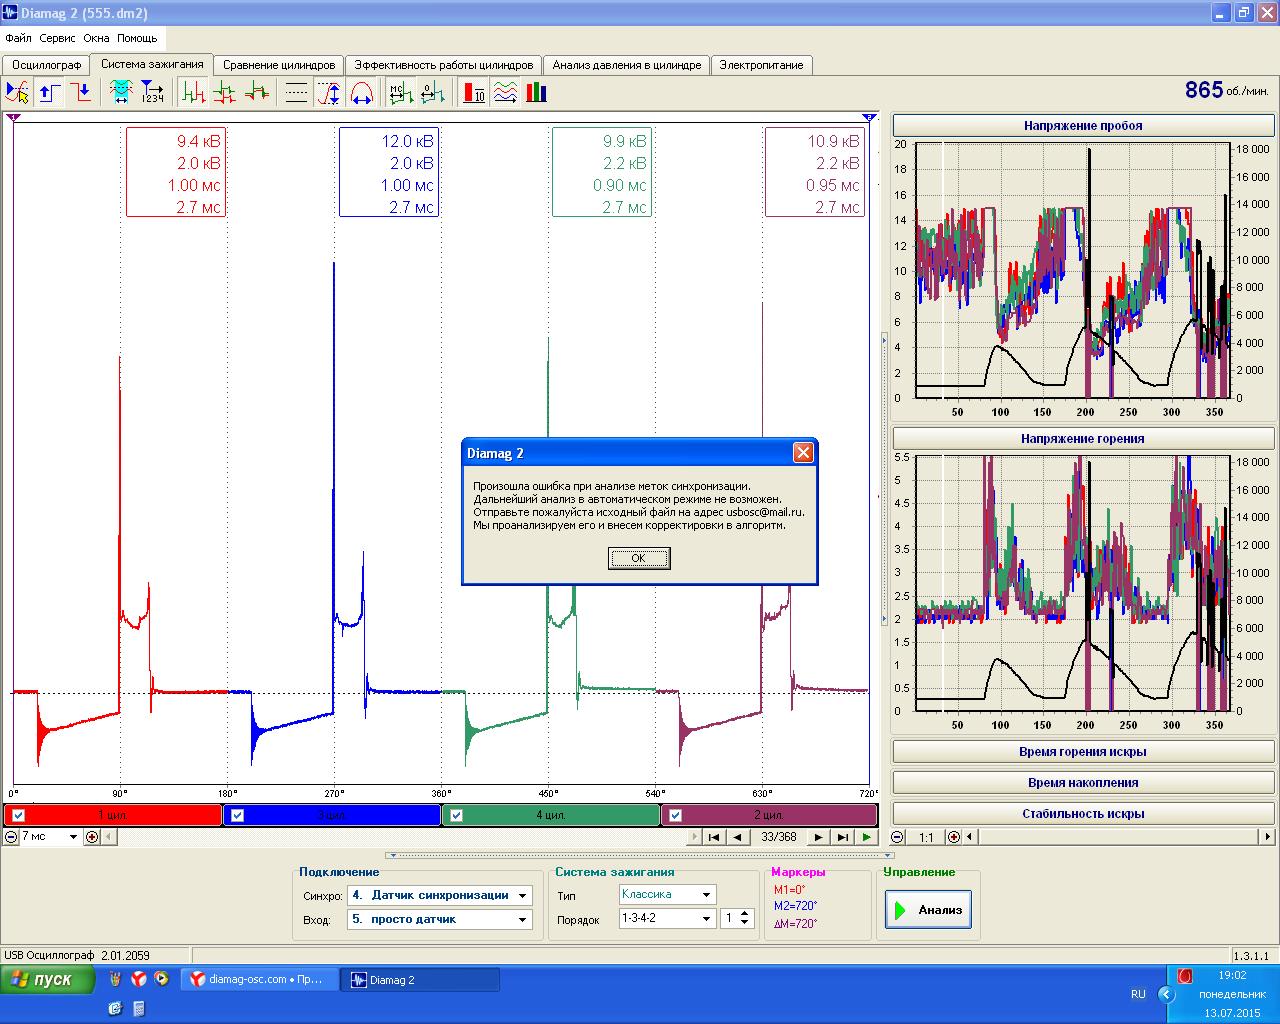The width and height of the screenshot is (1280, 1024).
Task: Switch to diamag-osc.com browser taskbar item
Action: [258, 980]
